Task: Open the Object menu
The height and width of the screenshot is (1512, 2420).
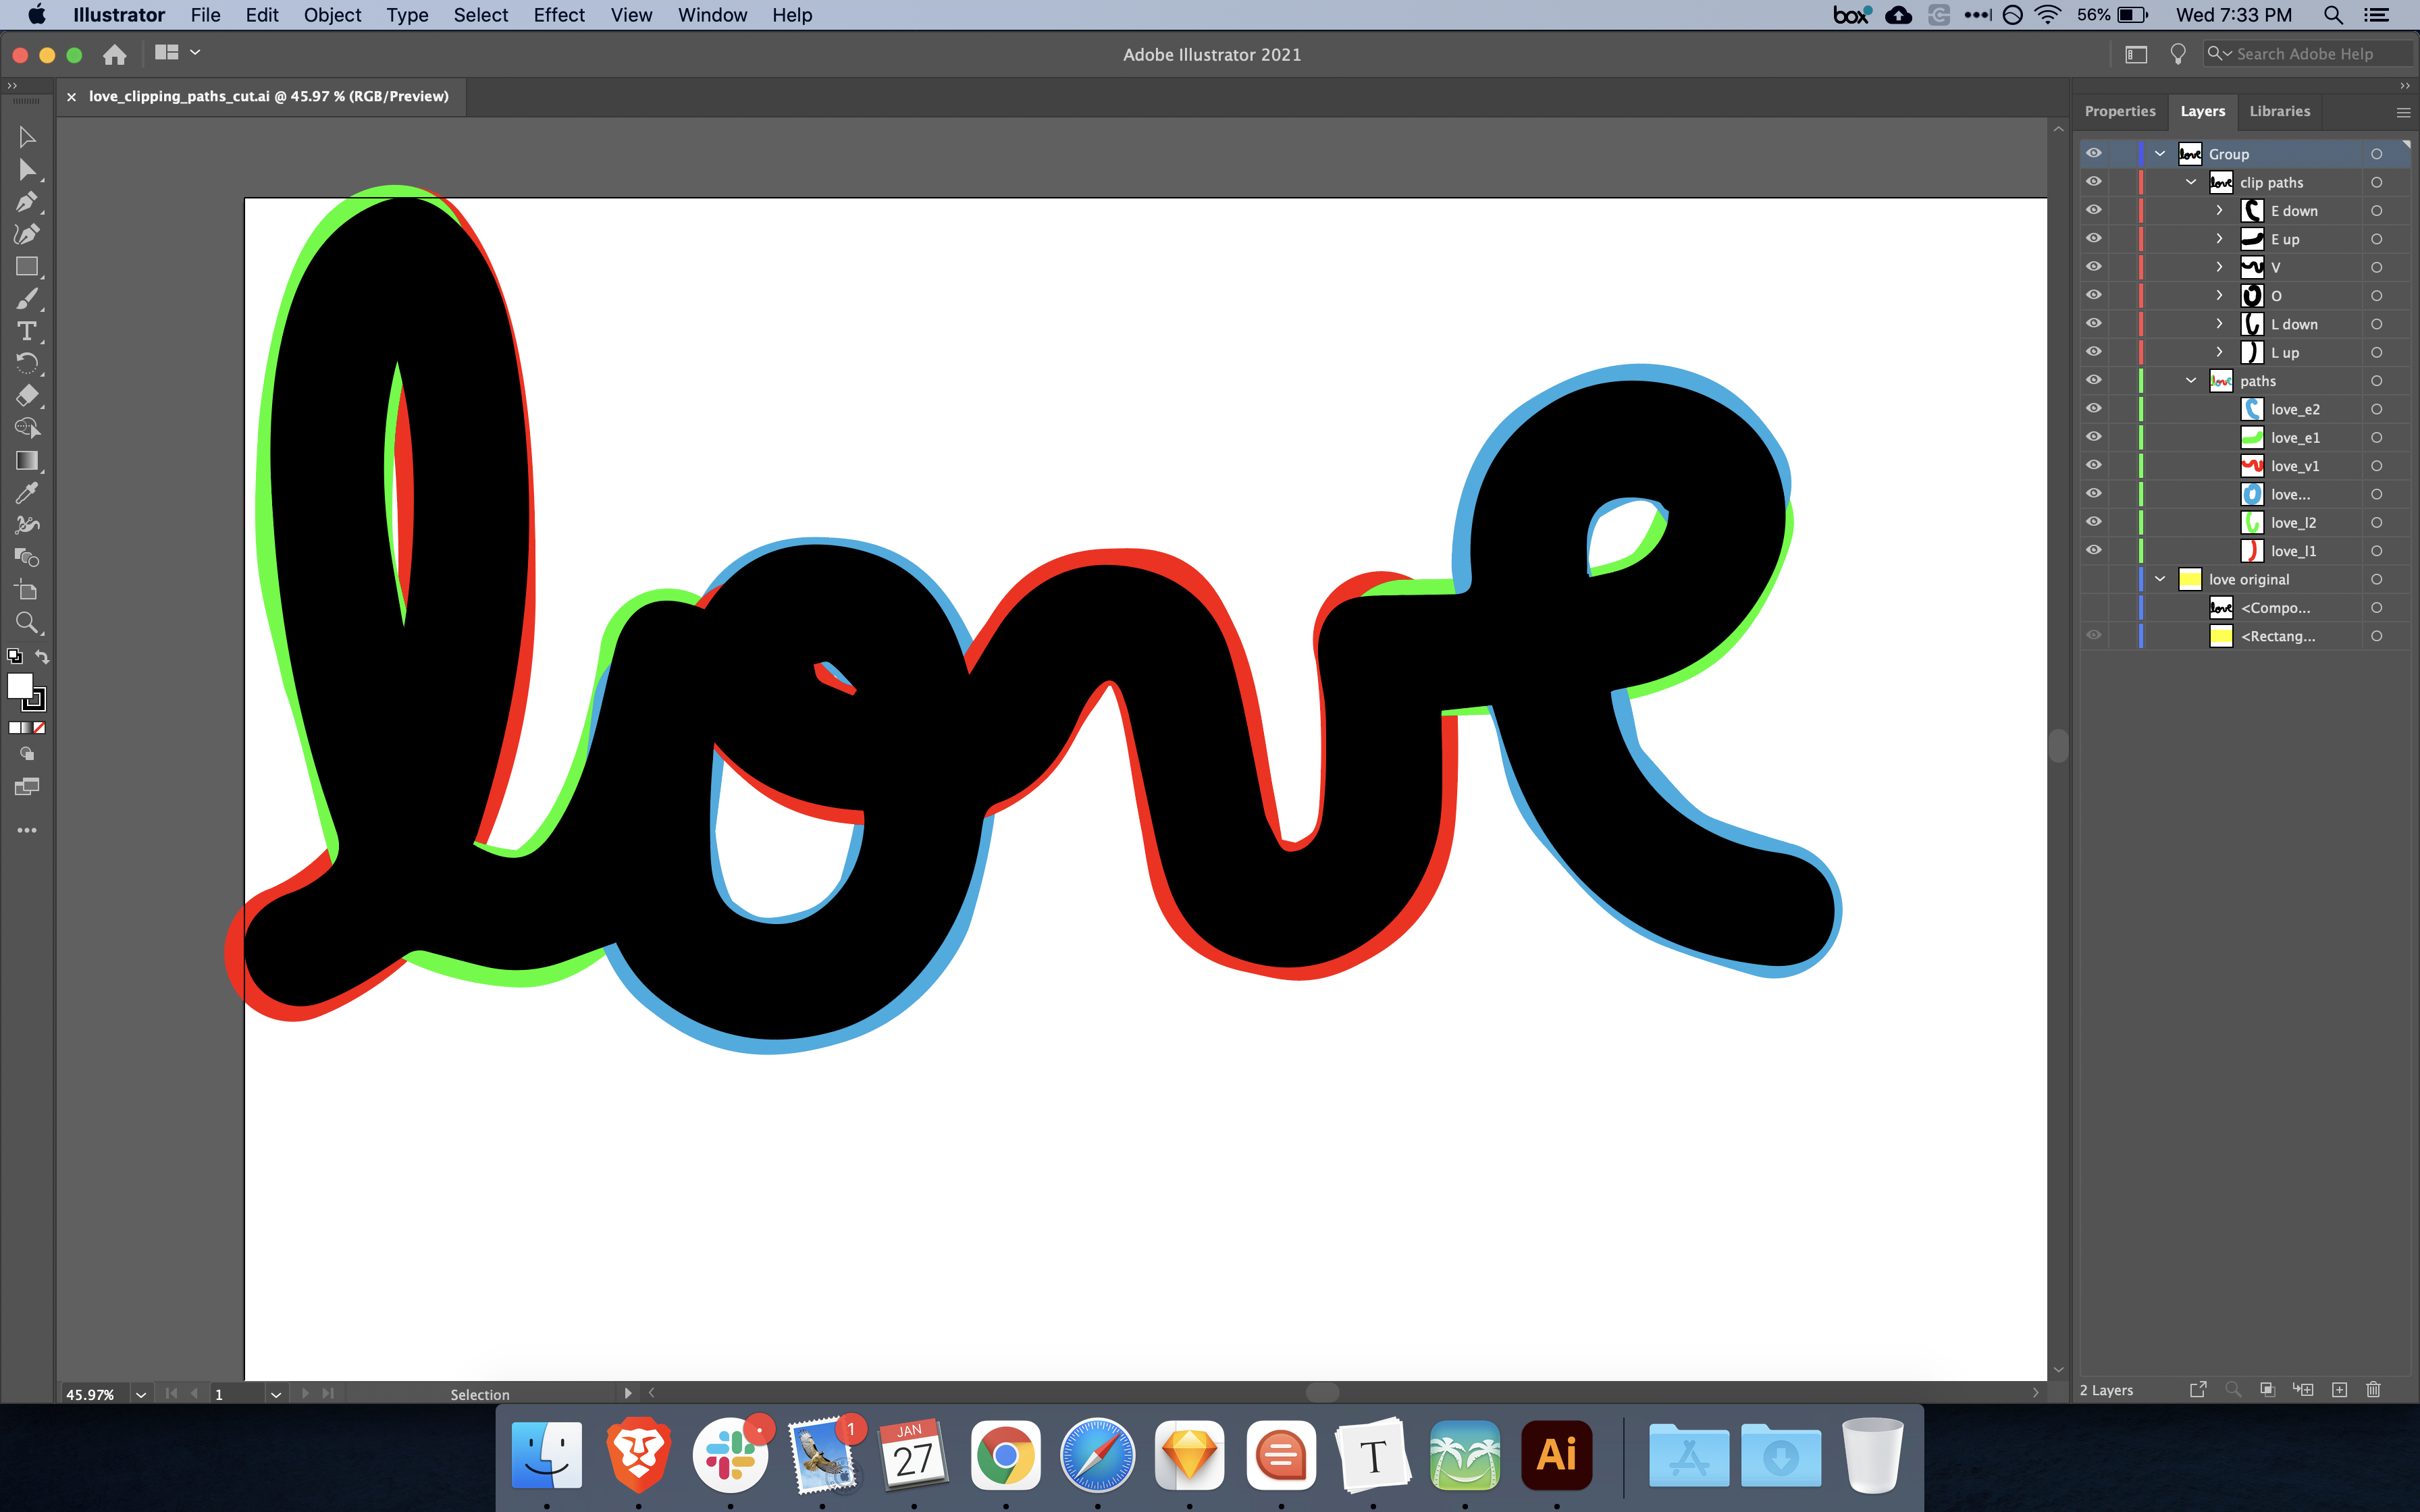Action: click(x=333, y=15)
